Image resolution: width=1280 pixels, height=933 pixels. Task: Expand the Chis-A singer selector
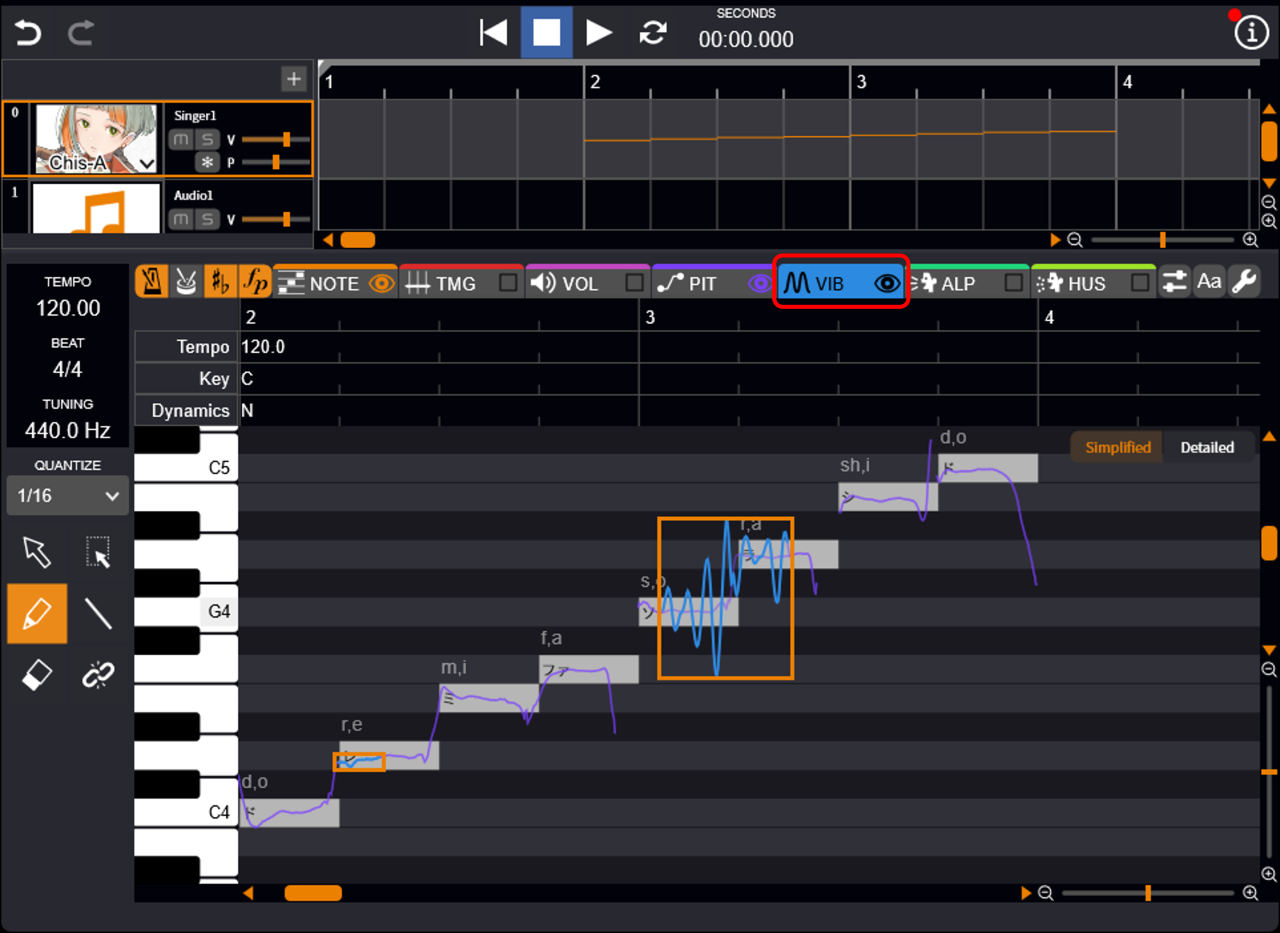147,163
